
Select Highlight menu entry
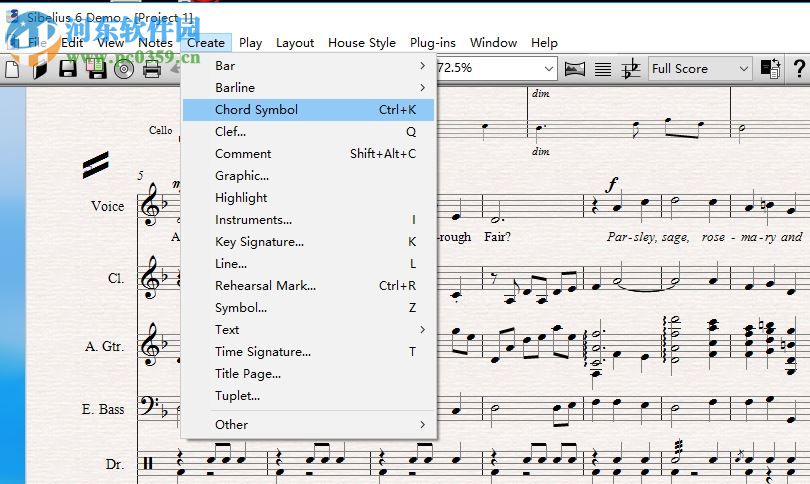pos(308,198)
